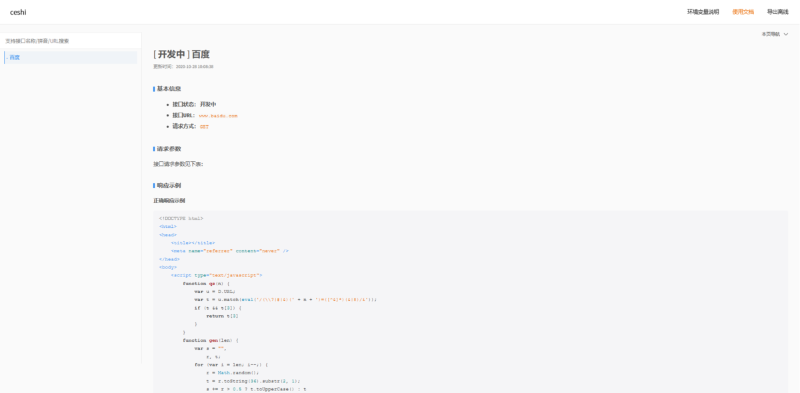Viewport: 800px width, 393px height.
Task: Switch to the 使用文档 tab
Action: (743, 12)
